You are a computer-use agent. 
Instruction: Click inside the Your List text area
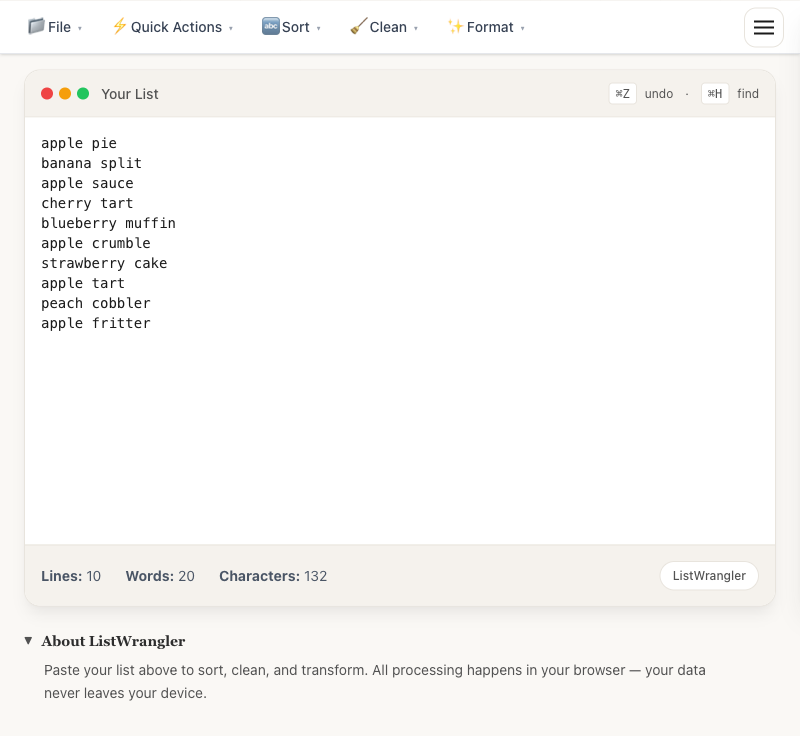pos(400,330)
